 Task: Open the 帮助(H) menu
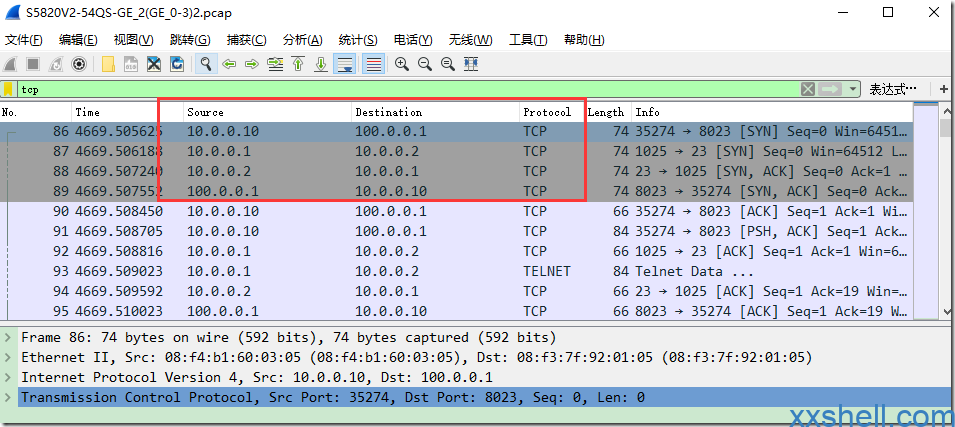(584, 40)
